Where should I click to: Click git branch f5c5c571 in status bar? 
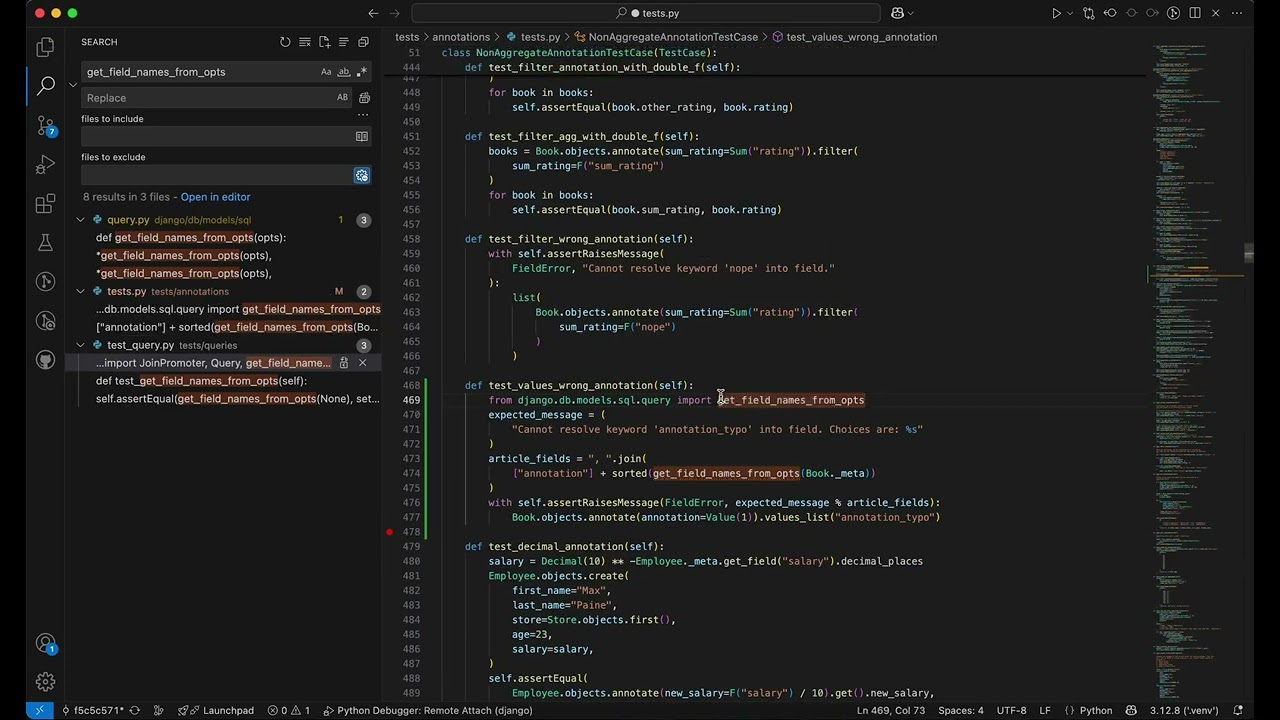(92, 710)
